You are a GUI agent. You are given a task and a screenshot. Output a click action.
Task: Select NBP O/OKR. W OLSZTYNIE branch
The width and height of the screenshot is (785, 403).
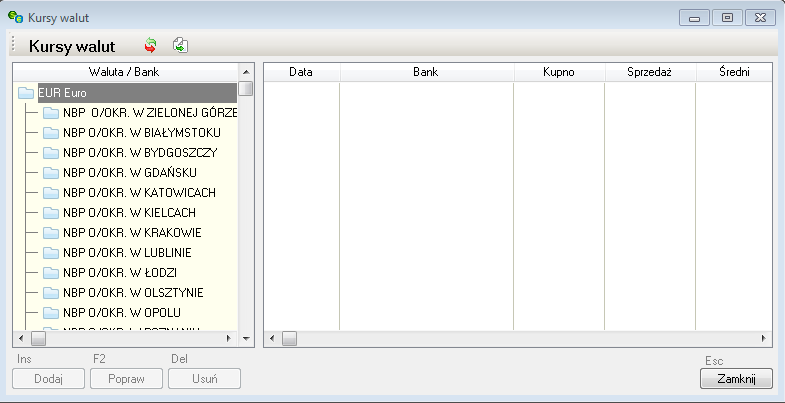pos(133,293)
